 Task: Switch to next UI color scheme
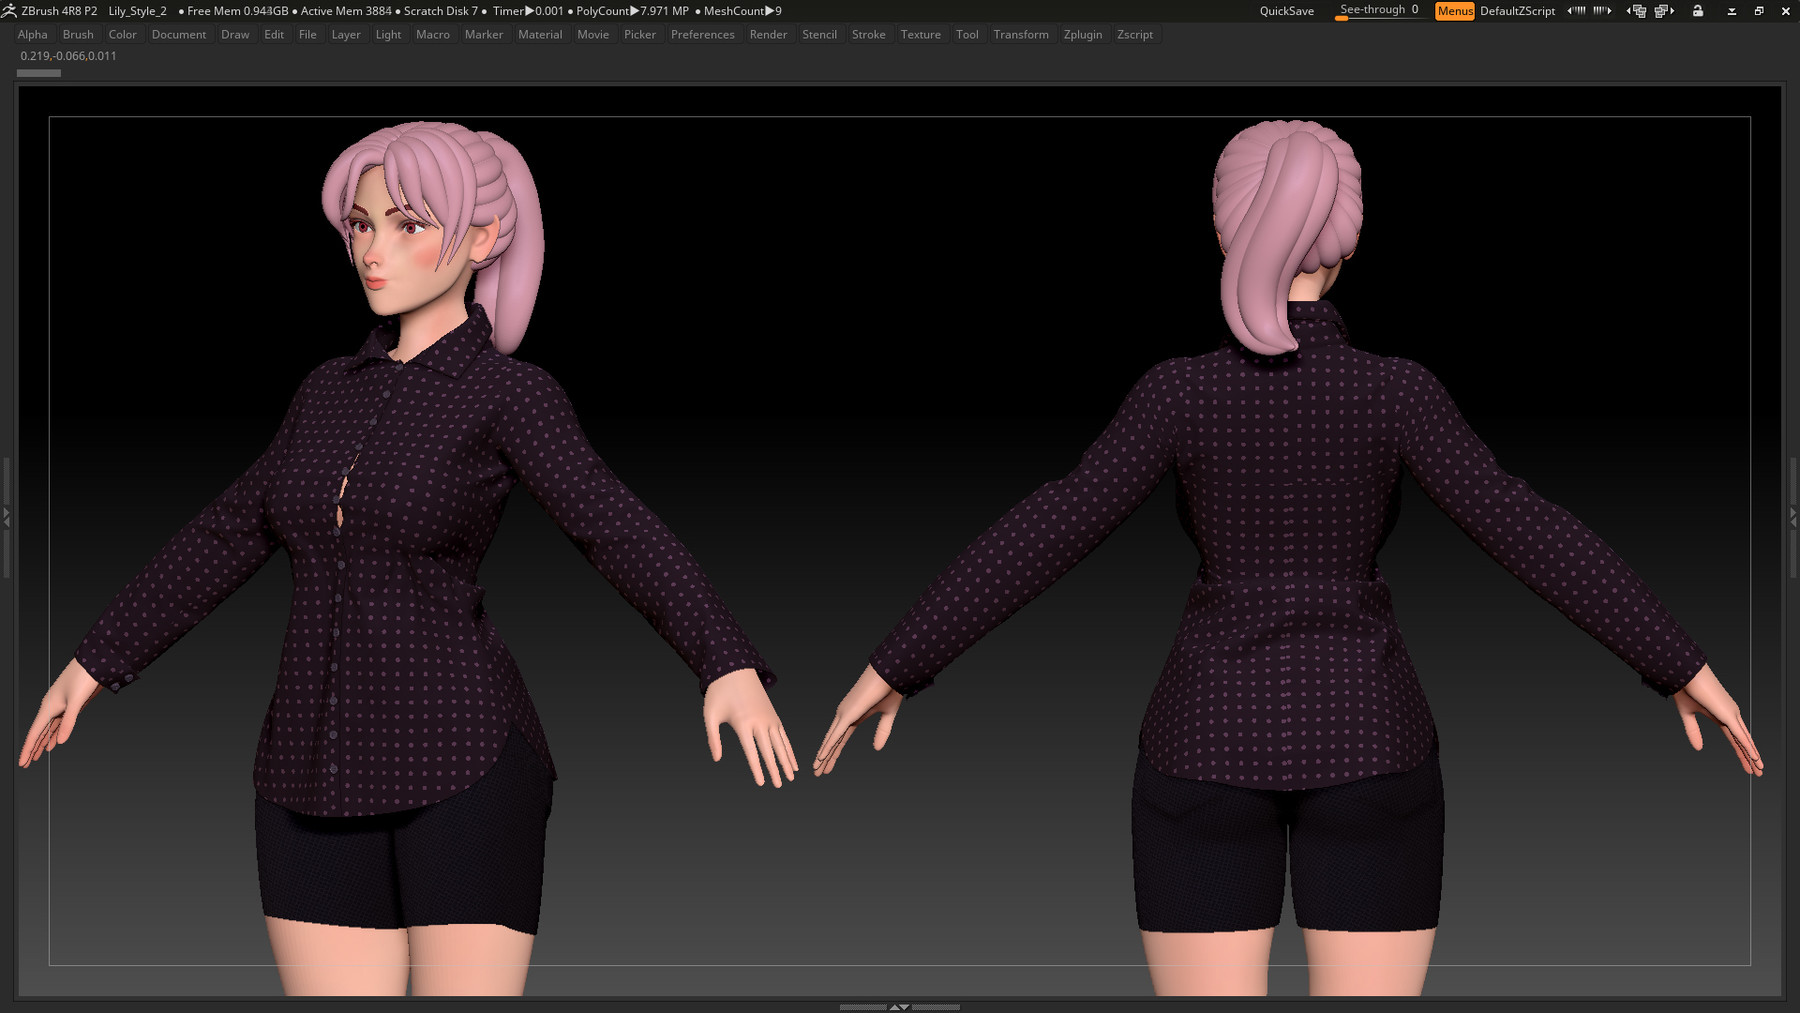point(1602,11)
